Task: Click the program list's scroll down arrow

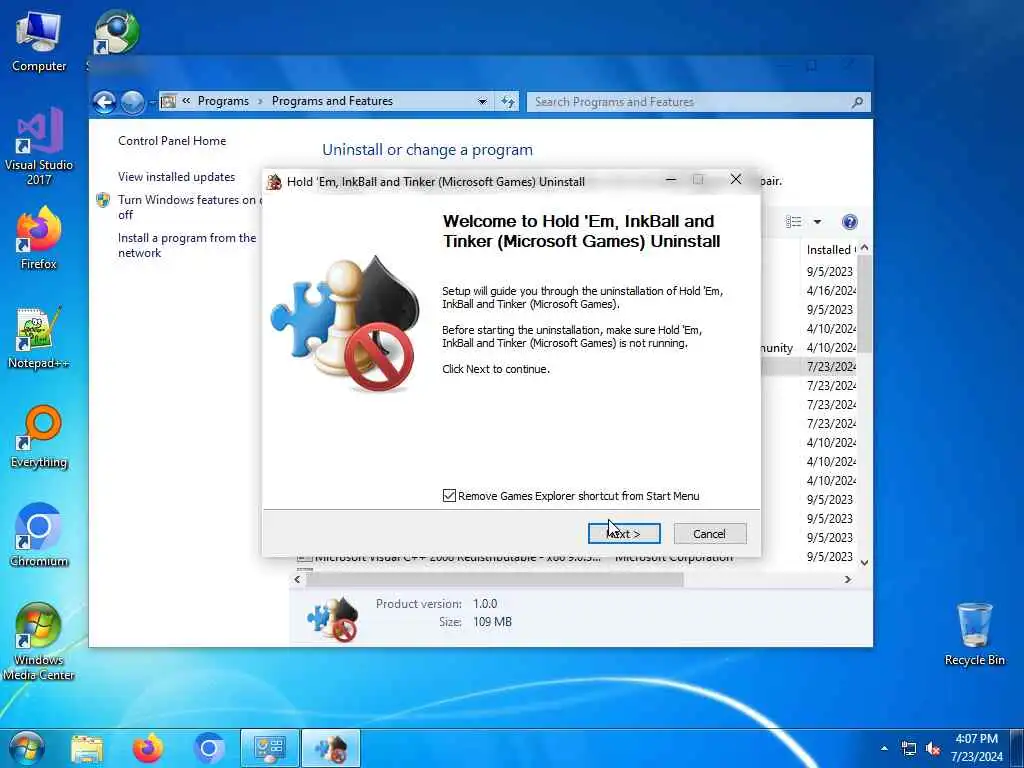Action: click(x=864, y=562)
